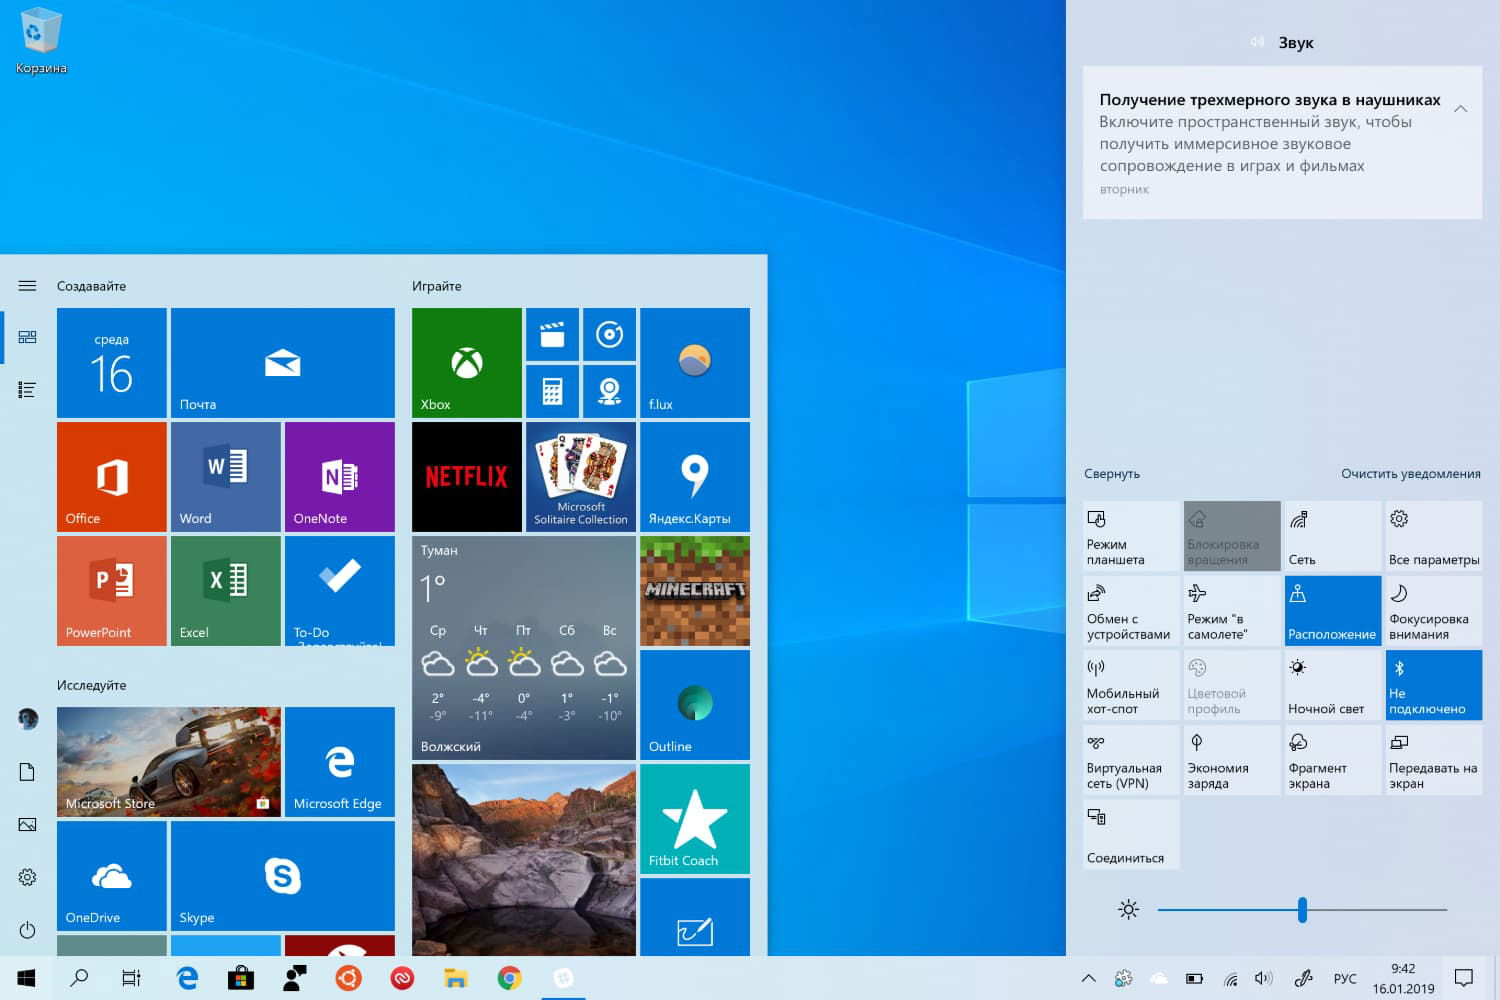Toggle Night light in the Action Center
The width and height of the screenshot is (1500, 1000).
pos(1332,684)
